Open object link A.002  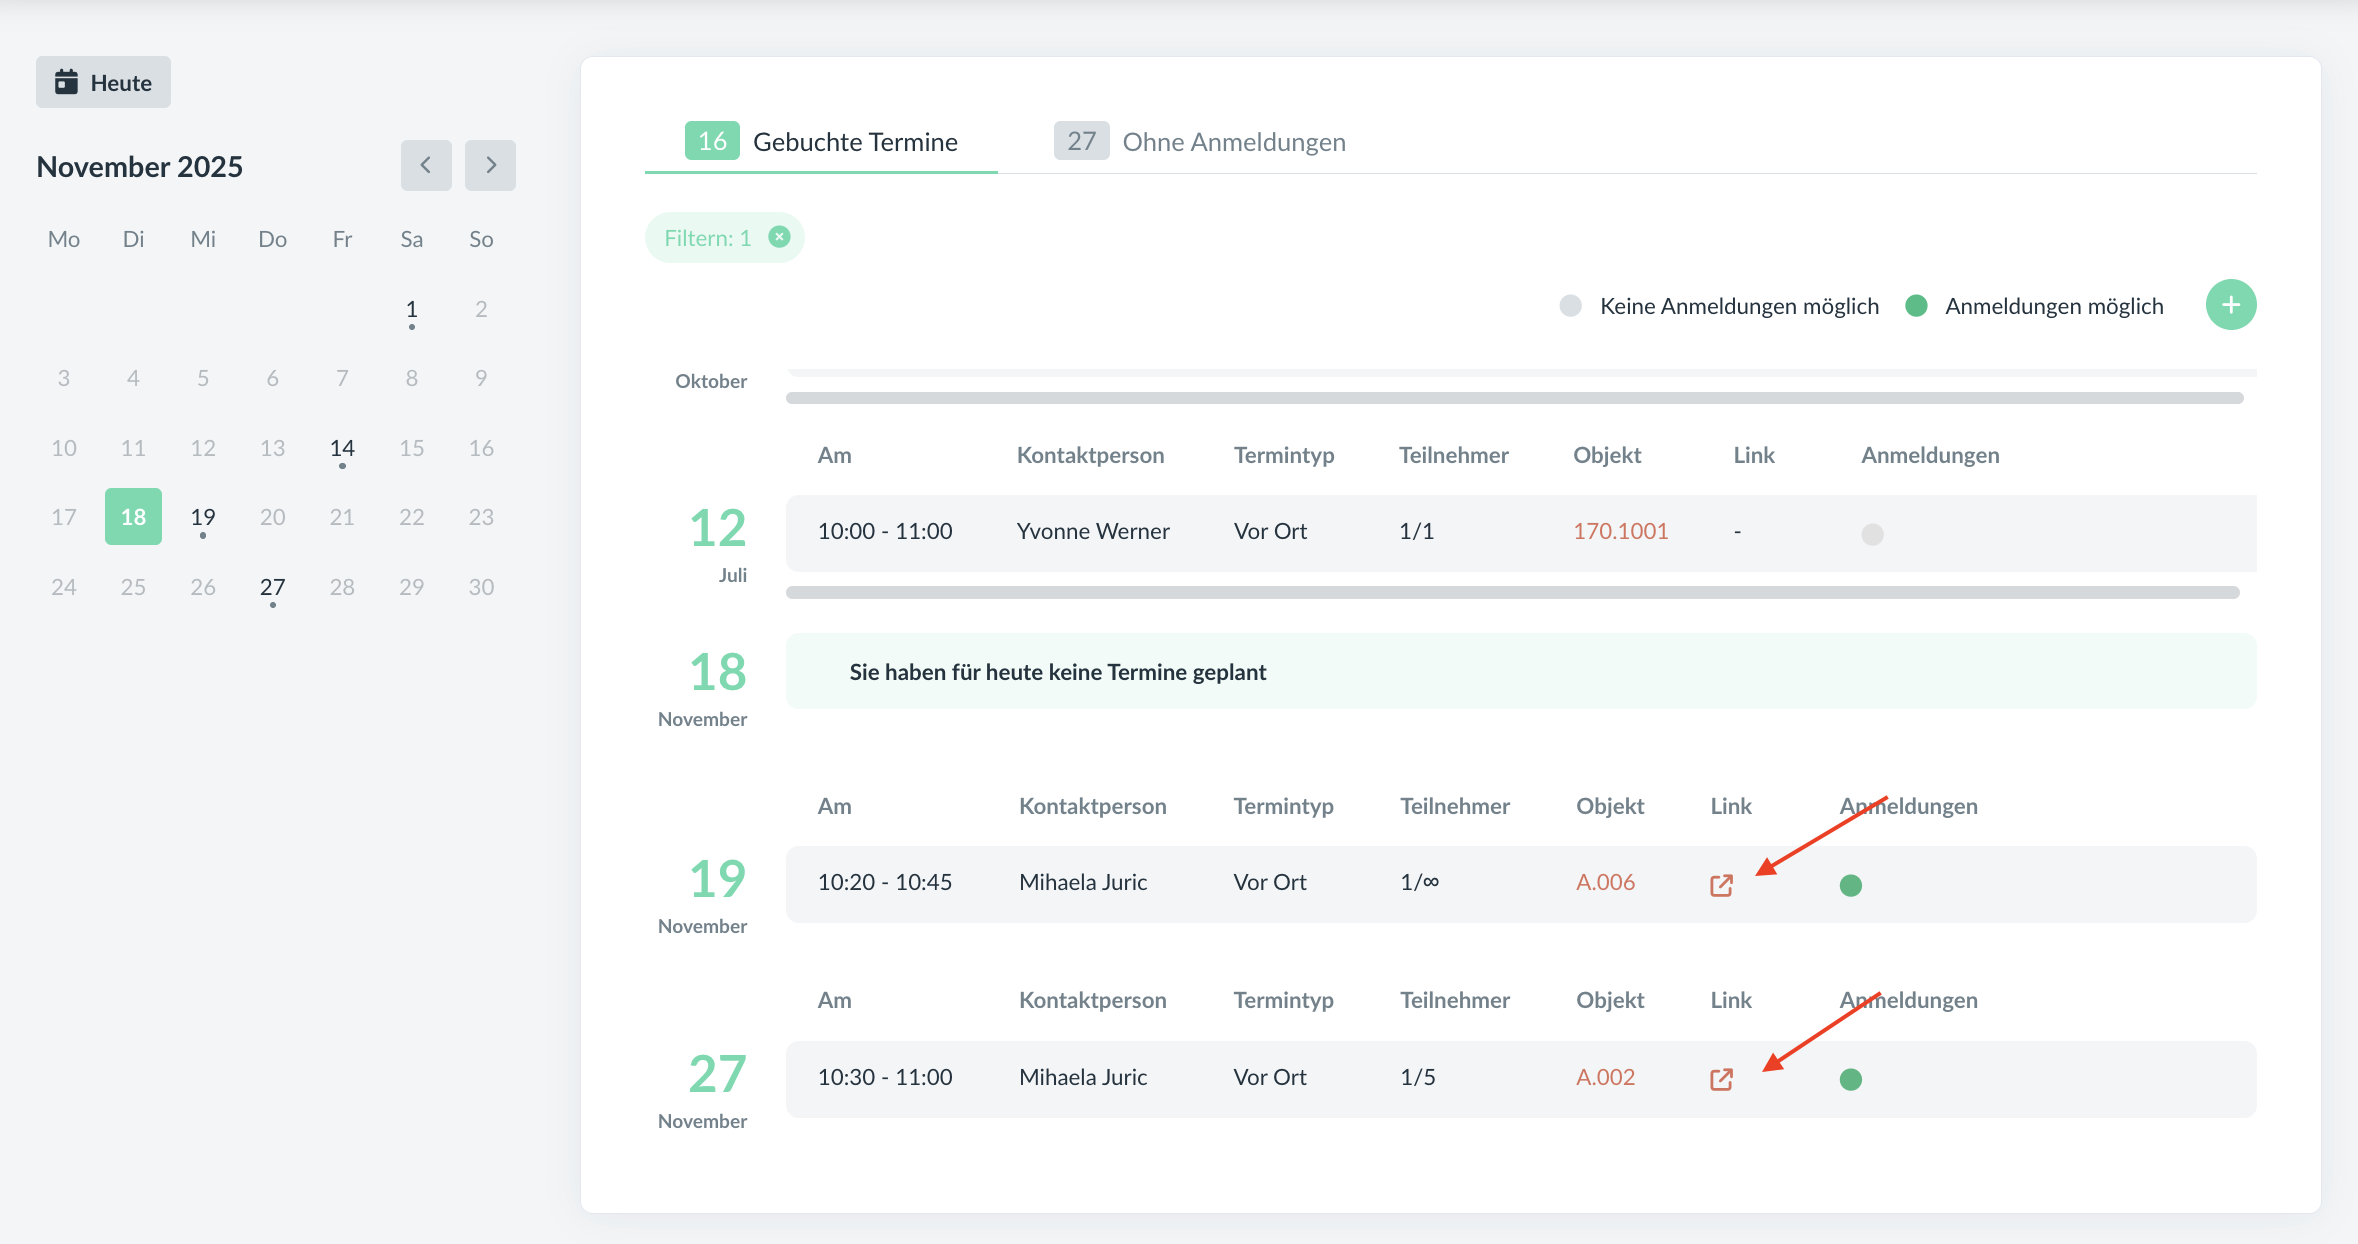pyautogui.click(x=1605, y=1077)
